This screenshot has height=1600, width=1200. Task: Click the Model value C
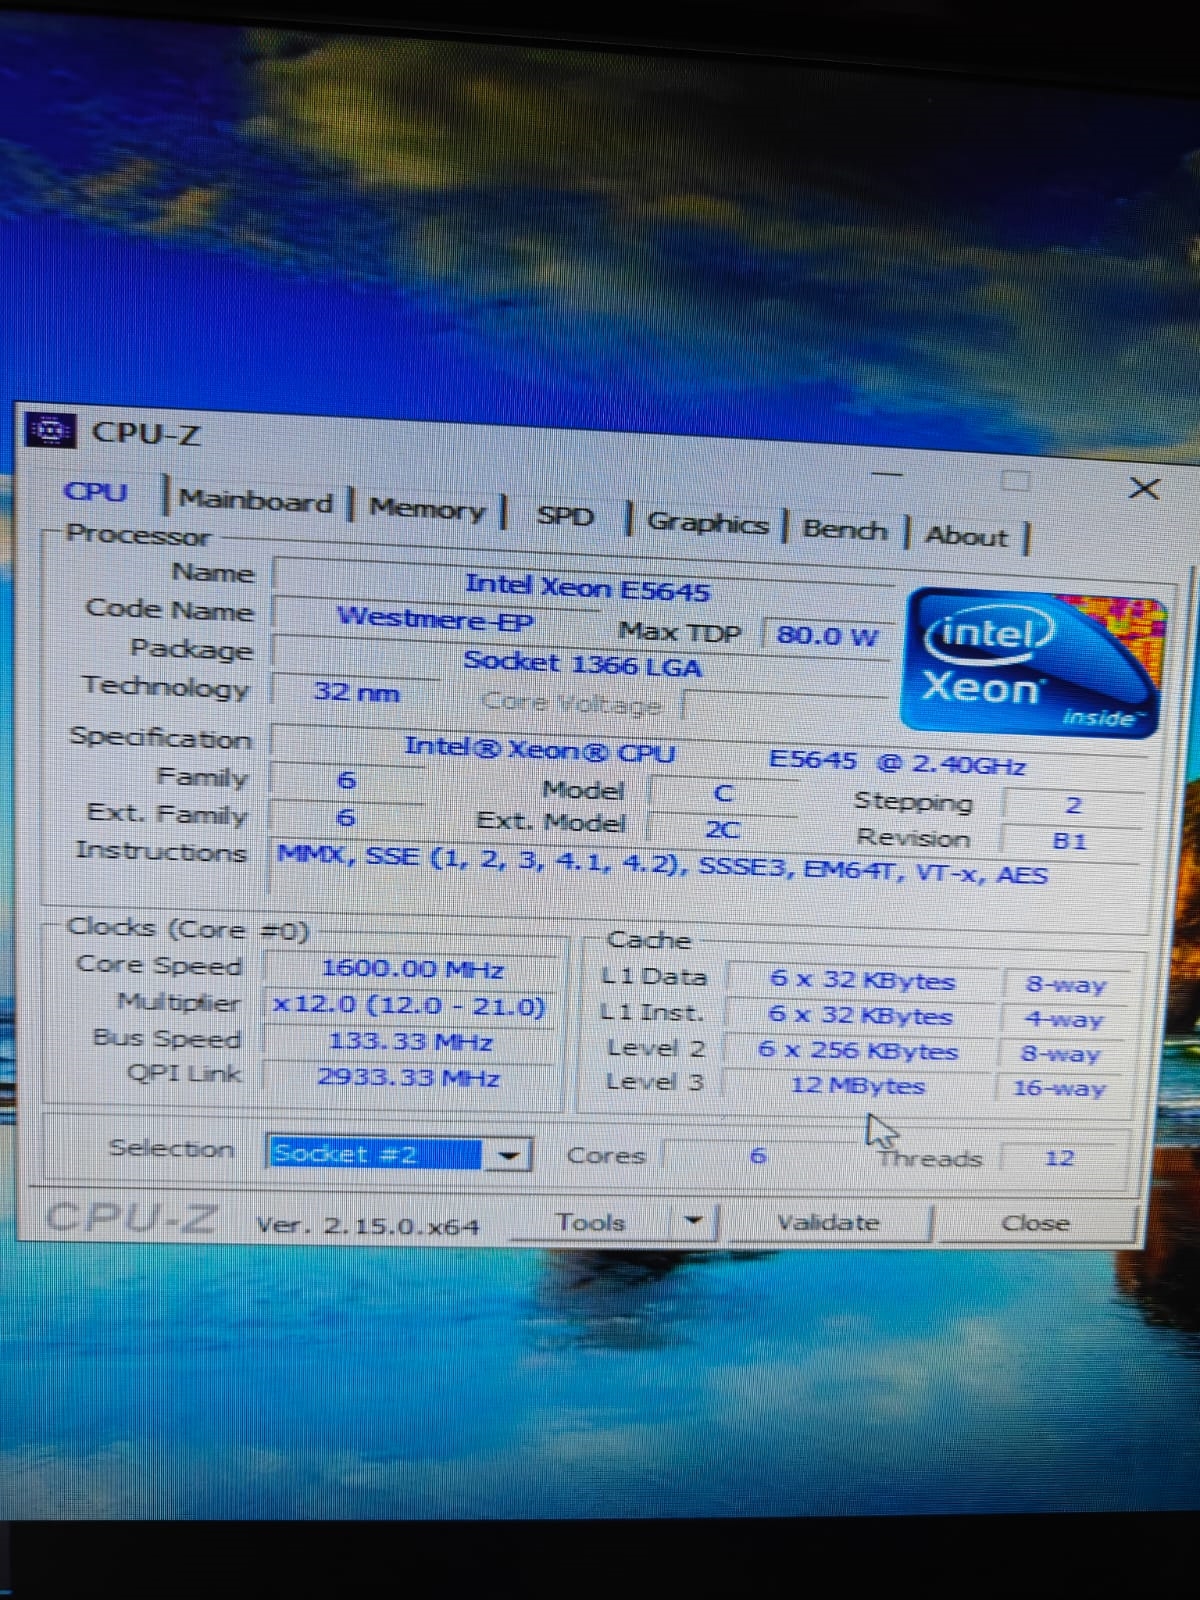coord(723,793)
